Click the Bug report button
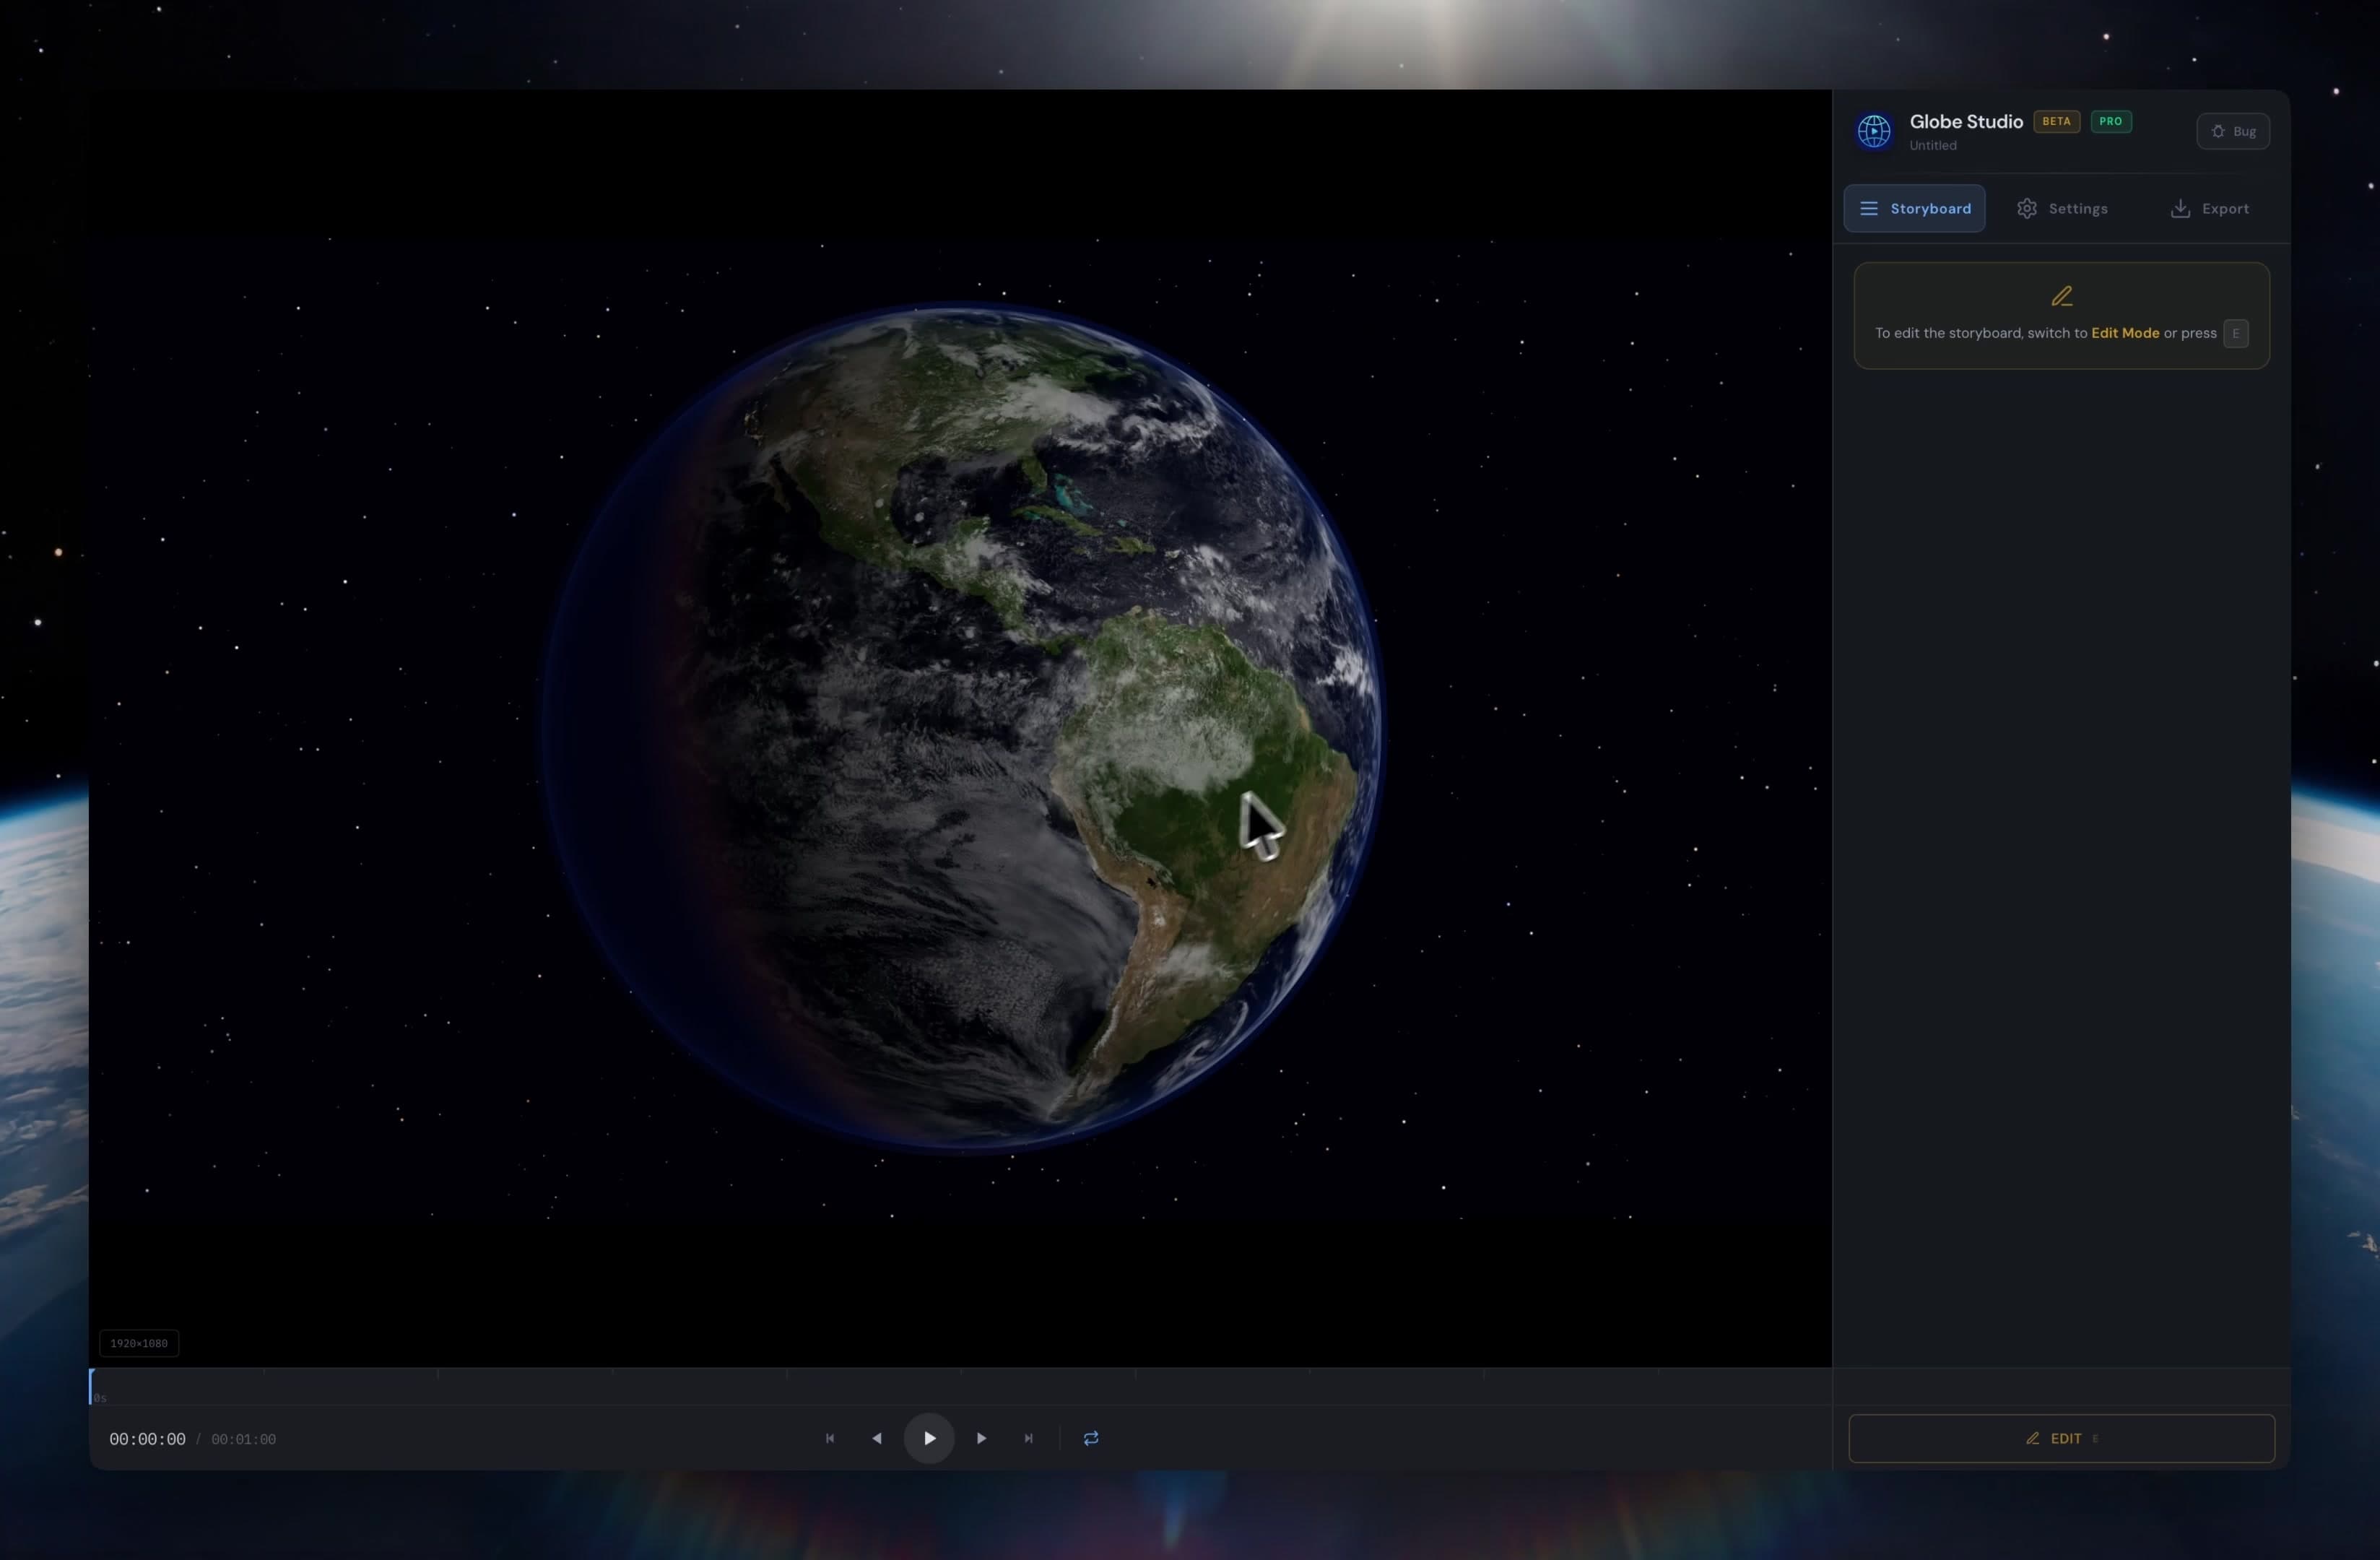Viewport: 2380px width, 1560px height. click(2233, 131)
